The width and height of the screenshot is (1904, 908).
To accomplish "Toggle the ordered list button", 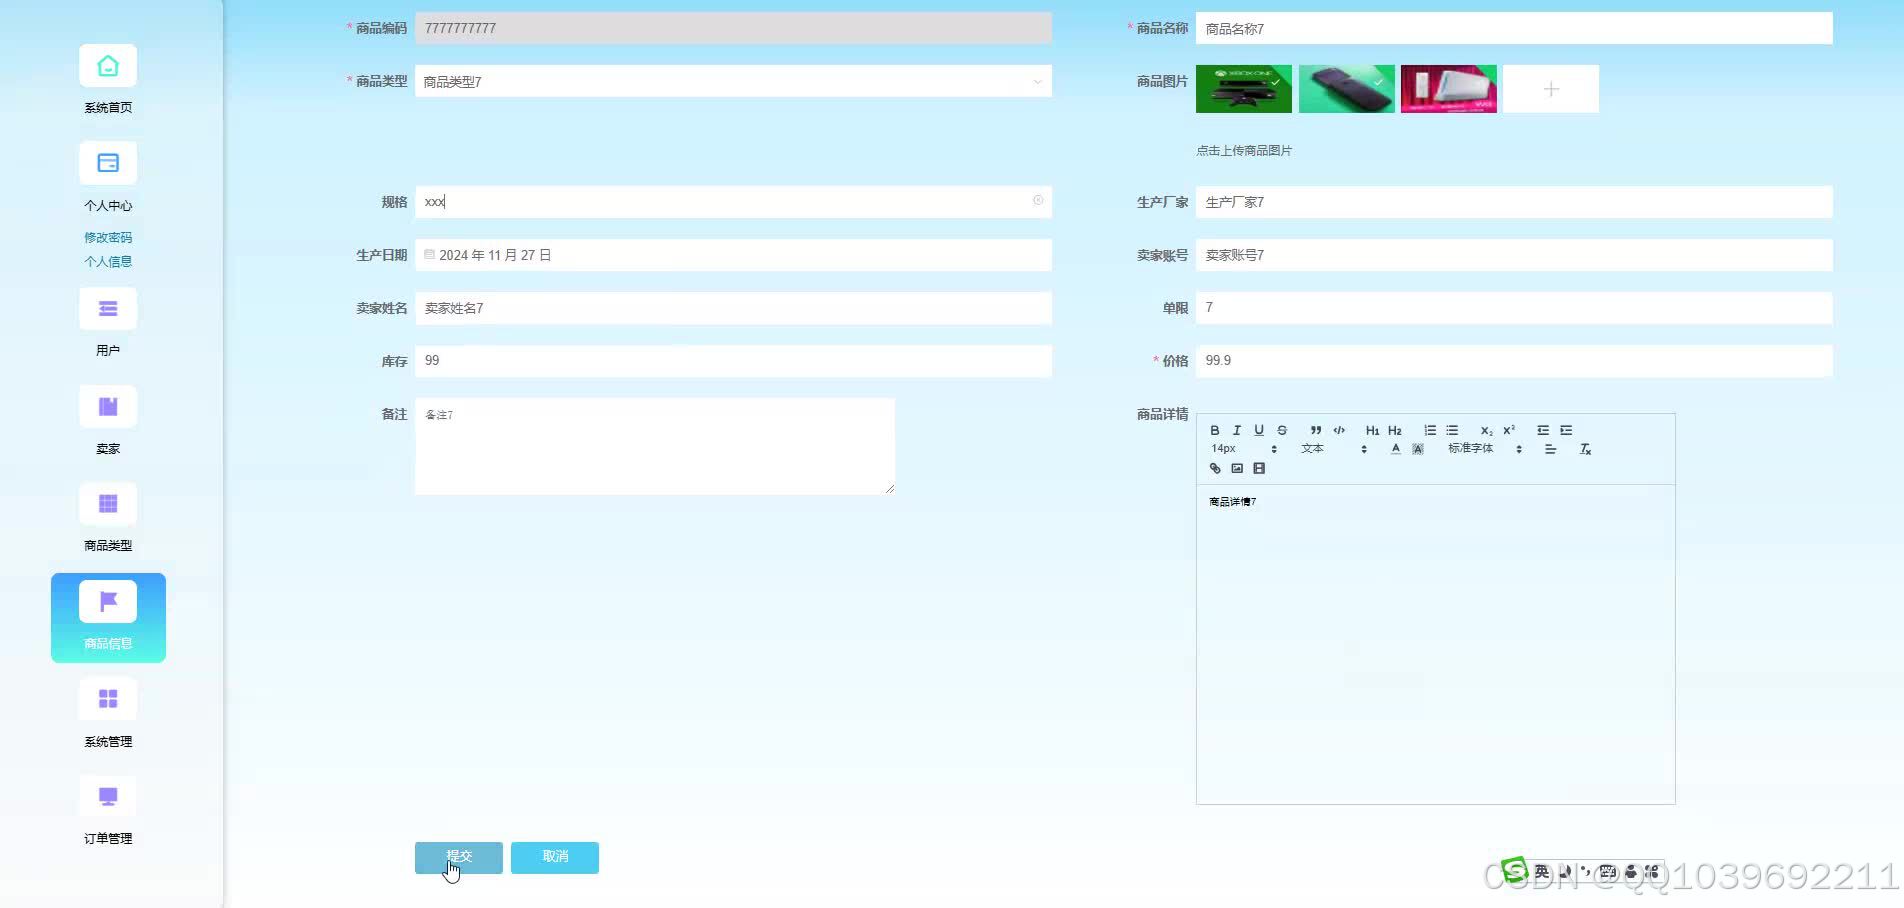I will (x=1430, y=430).
